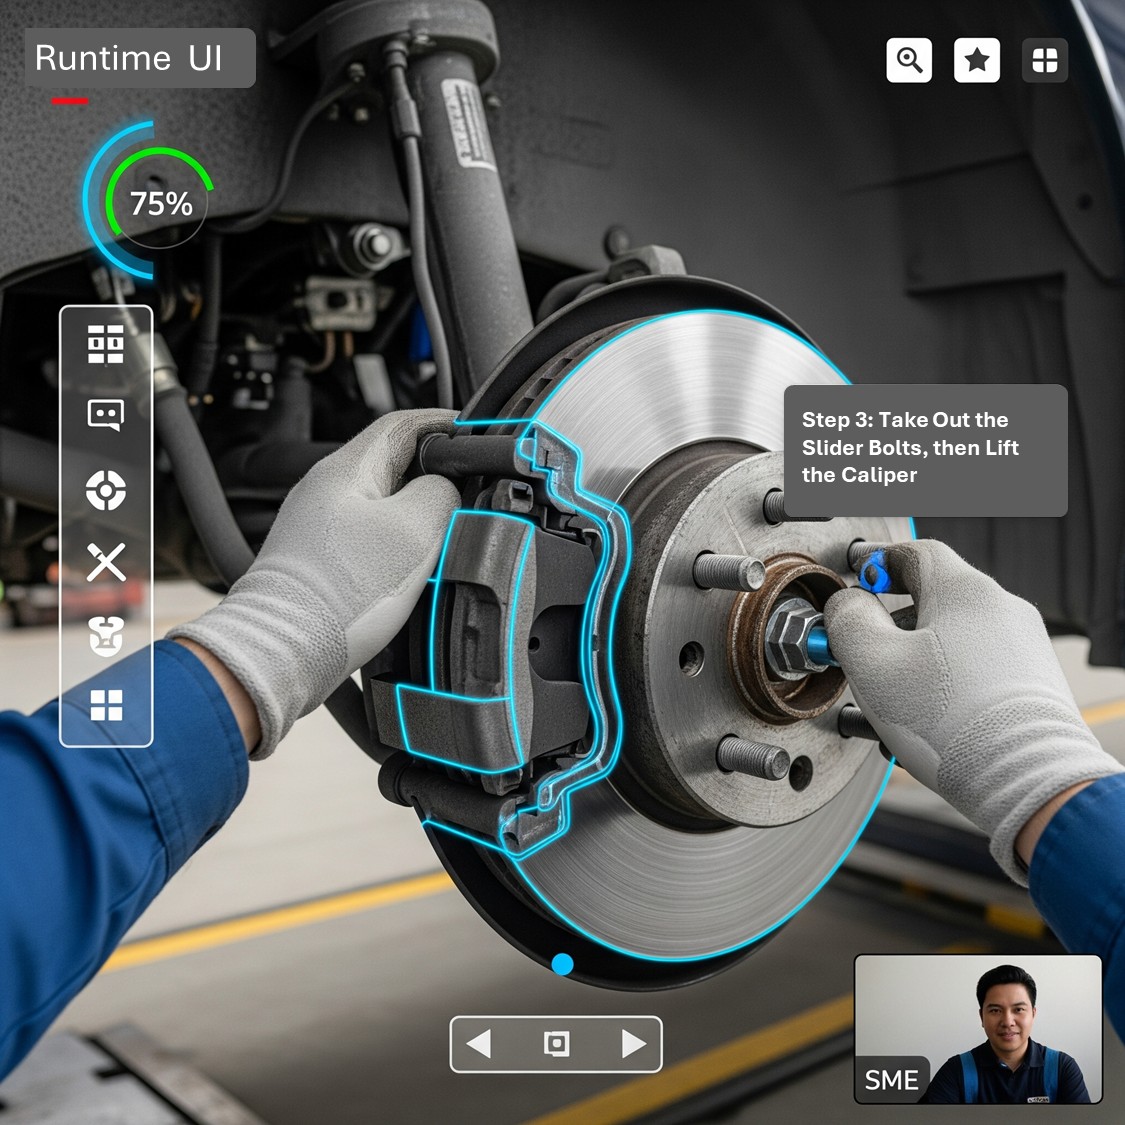The width and height of the screenshot is (1125, 1125).
Task: Open the top-right grid menu icon
Action: coord(1045,60)
